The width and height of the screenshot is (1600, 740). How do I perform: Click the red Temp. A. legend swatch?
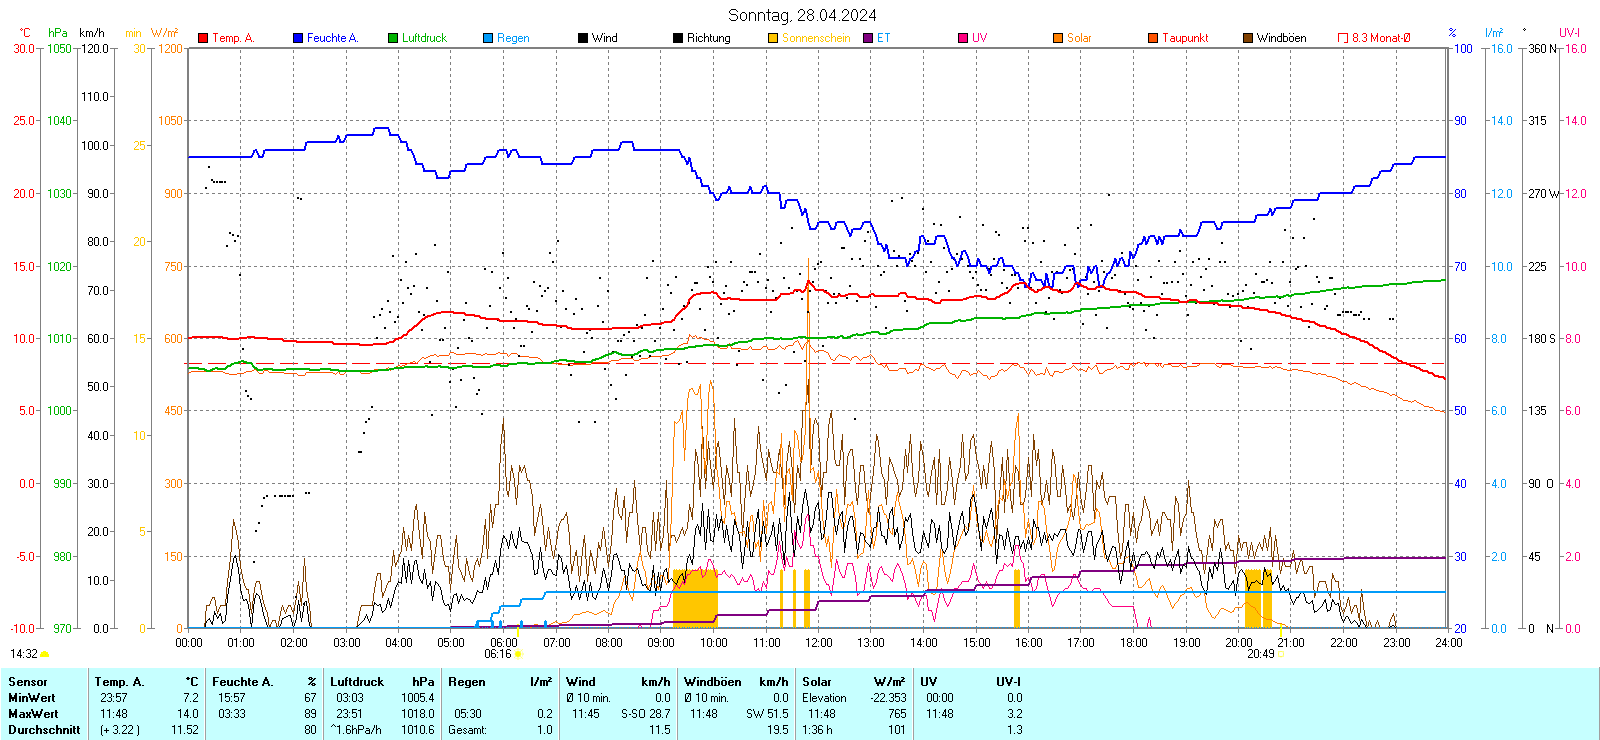click(x=203, y=38)
